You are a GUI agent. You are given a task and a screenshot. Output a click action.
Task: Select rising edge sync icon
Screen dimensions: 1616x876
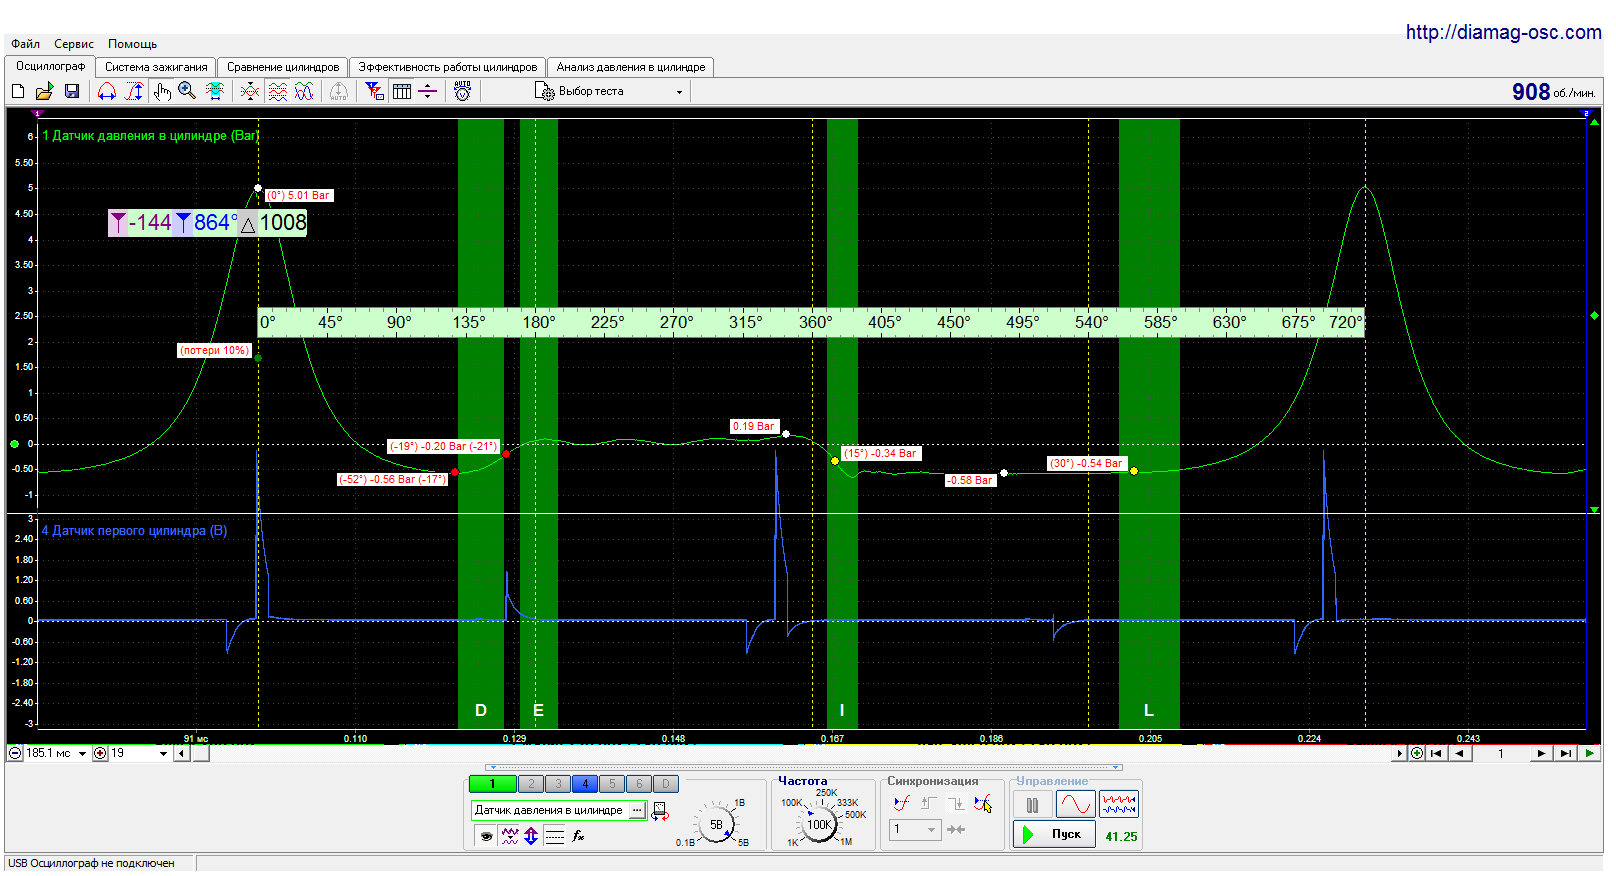[928, 803]
